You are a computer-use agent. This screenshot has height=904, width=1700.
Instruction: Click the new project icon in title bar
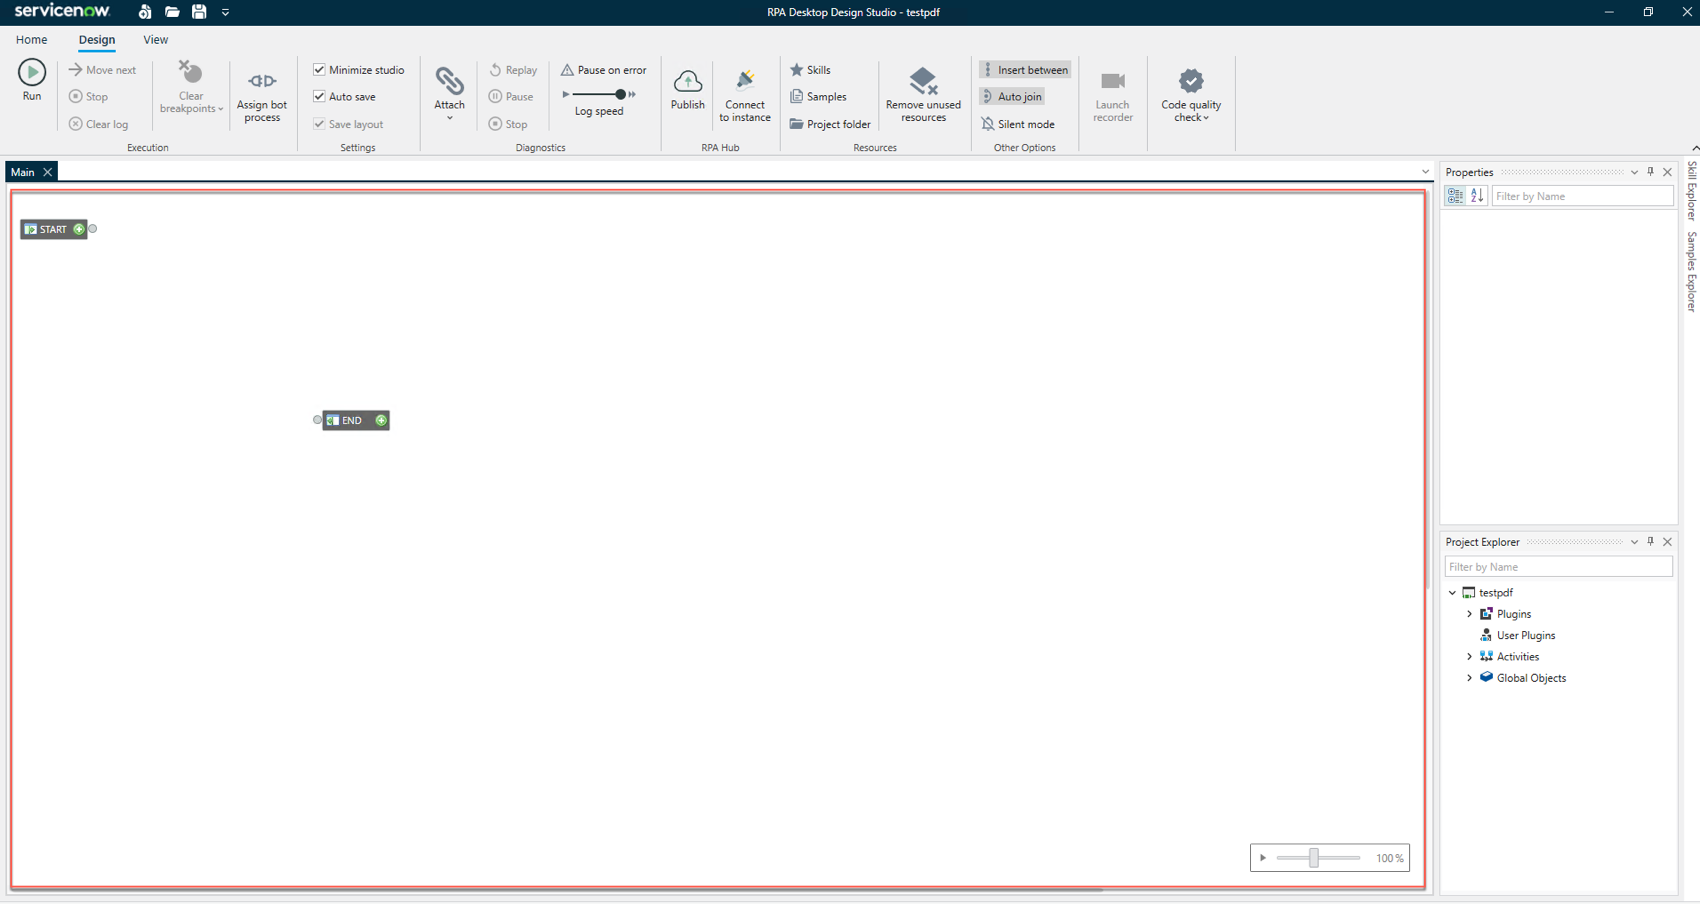pos(145,12)
